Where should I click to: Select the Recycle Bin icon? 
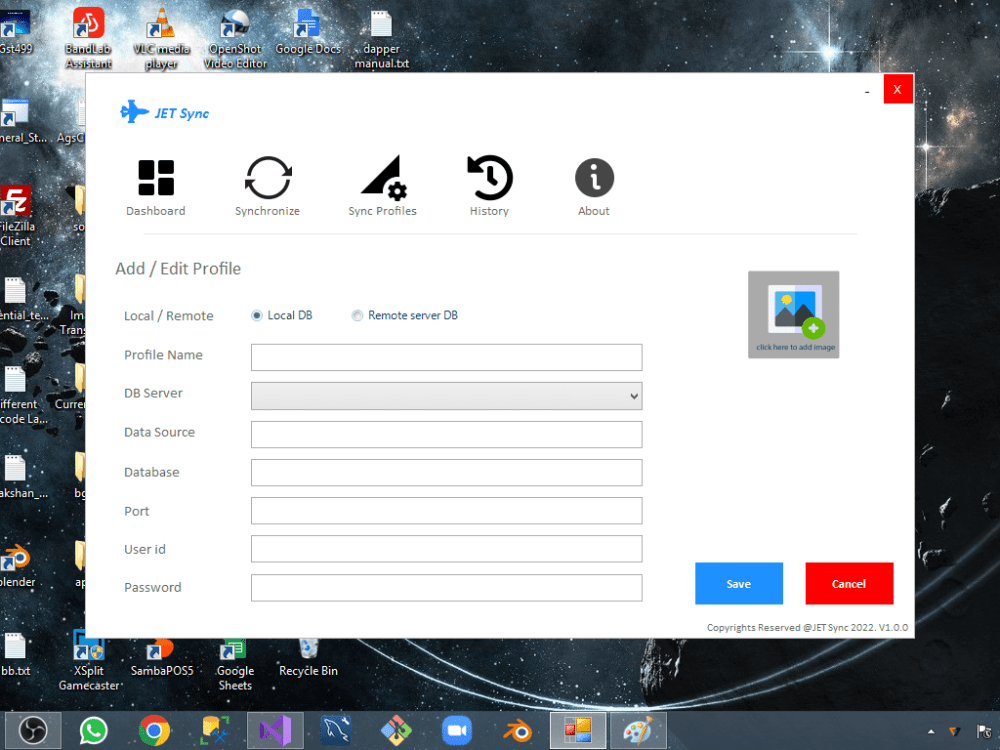pos(308,657)
